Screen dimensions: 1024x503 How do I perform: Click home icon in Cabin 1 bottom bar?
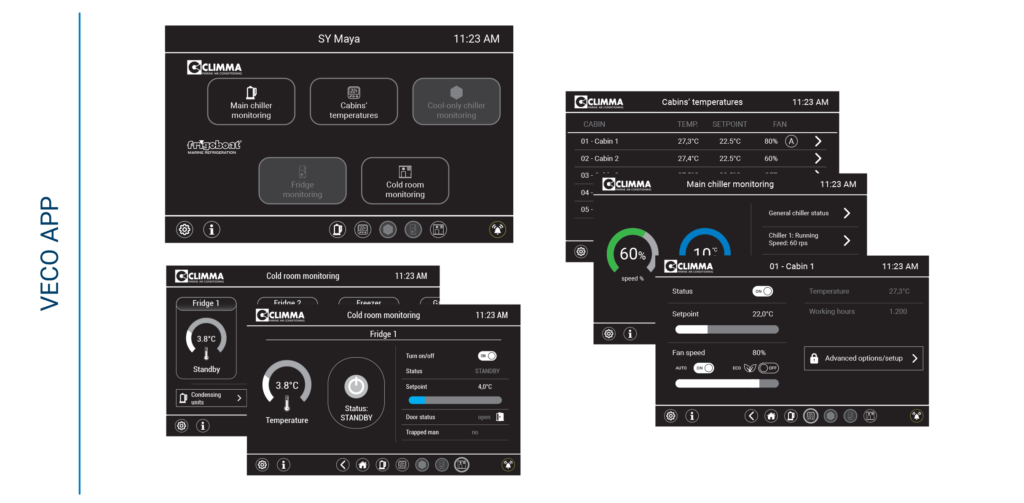coord(771,415)
